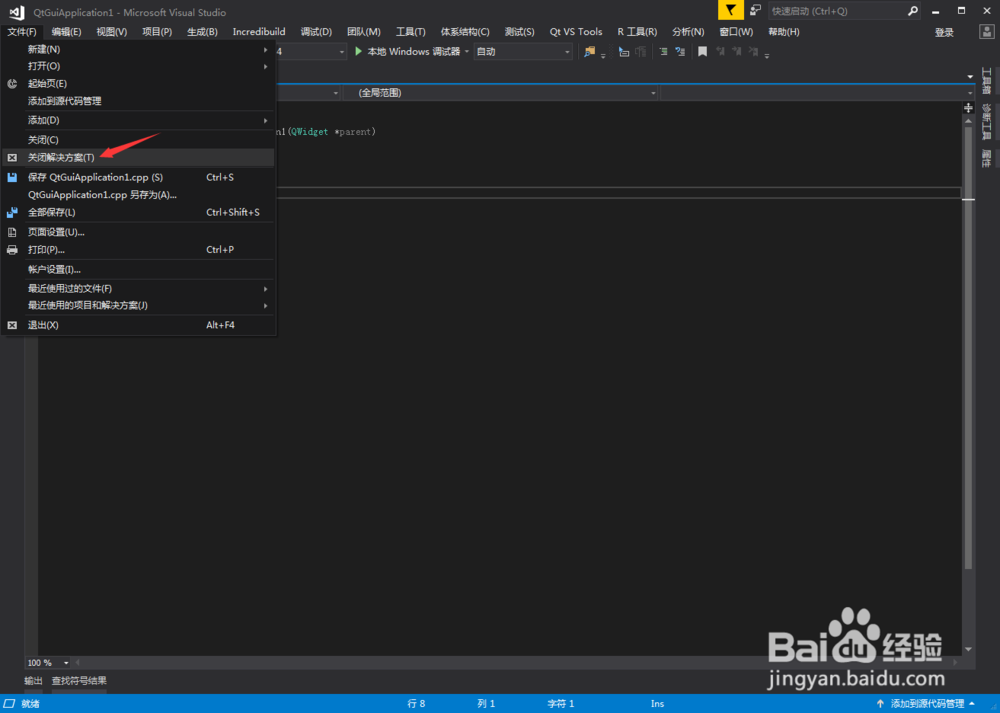Click the 页面设置 page icon
The image size is (1000, 713).
coord(12,232)
